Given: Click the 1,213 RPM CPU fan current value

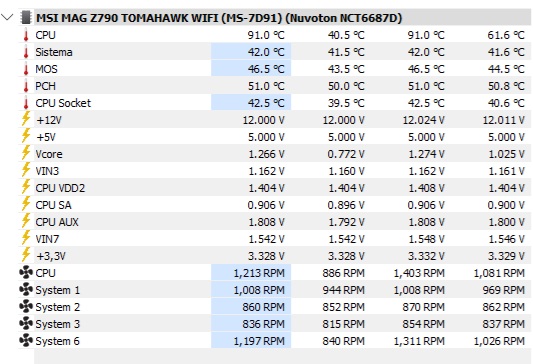Looking at the screenshot, I should (259, 273).
